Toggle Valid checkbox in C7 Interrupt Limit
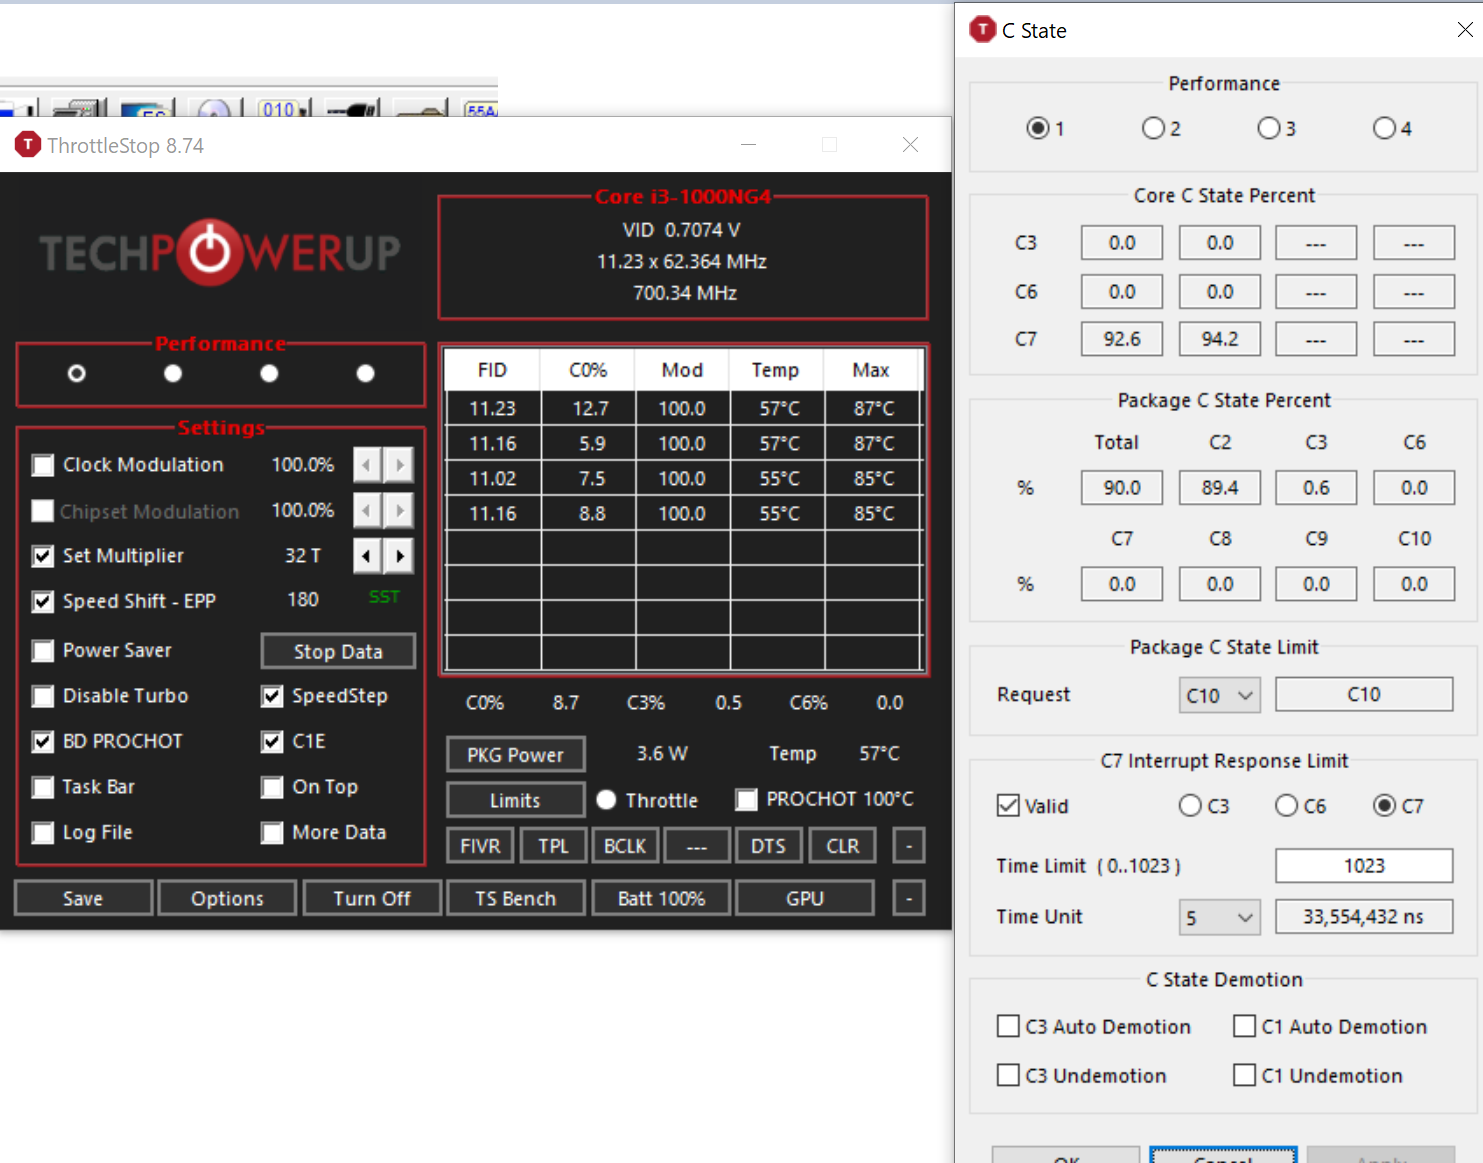Viewport: 1483px width, 1163px height. pyautogui.click(x=1008, y=806)
